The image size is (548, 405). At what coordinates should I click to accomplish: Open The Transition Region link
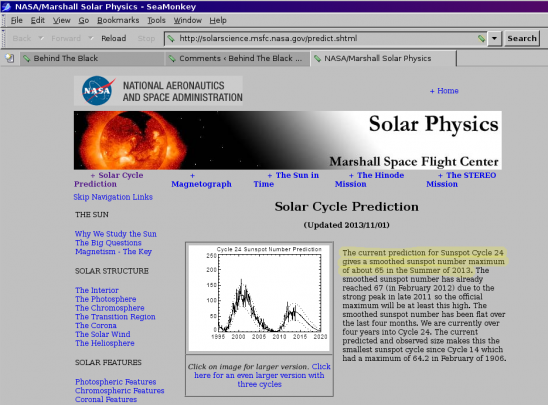pyautogui.click(x=115, y=317)
